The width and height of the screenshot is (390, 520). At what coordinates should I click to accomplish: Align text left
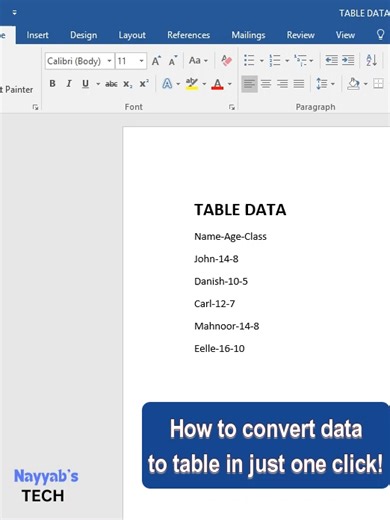coord(249,84)
